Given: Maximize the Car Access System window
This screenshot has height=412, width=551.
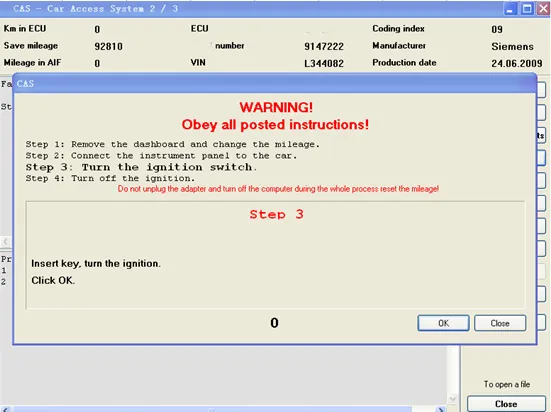Looking at the screenshot, I should pos(527,9).
